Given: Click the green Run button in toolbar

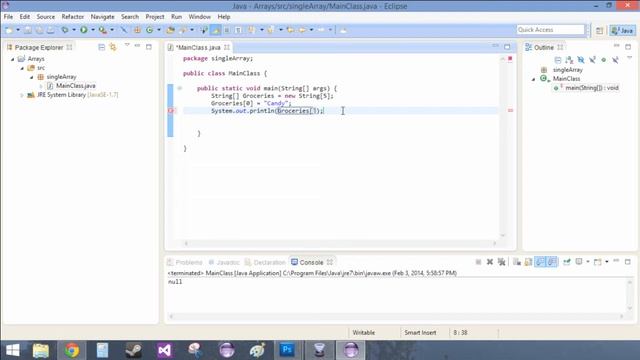Looking at the screenshot, I should pos(84,30).
